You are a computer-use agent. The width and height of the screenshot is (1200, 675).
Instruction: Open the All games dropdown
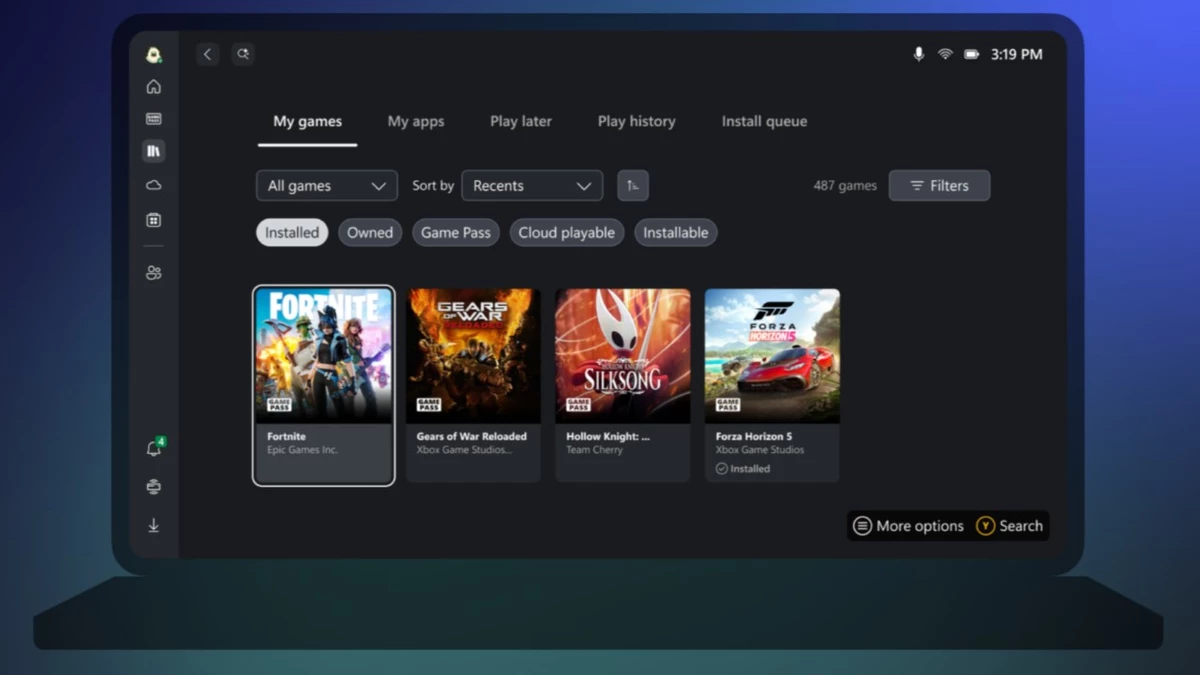coord(326,185)
